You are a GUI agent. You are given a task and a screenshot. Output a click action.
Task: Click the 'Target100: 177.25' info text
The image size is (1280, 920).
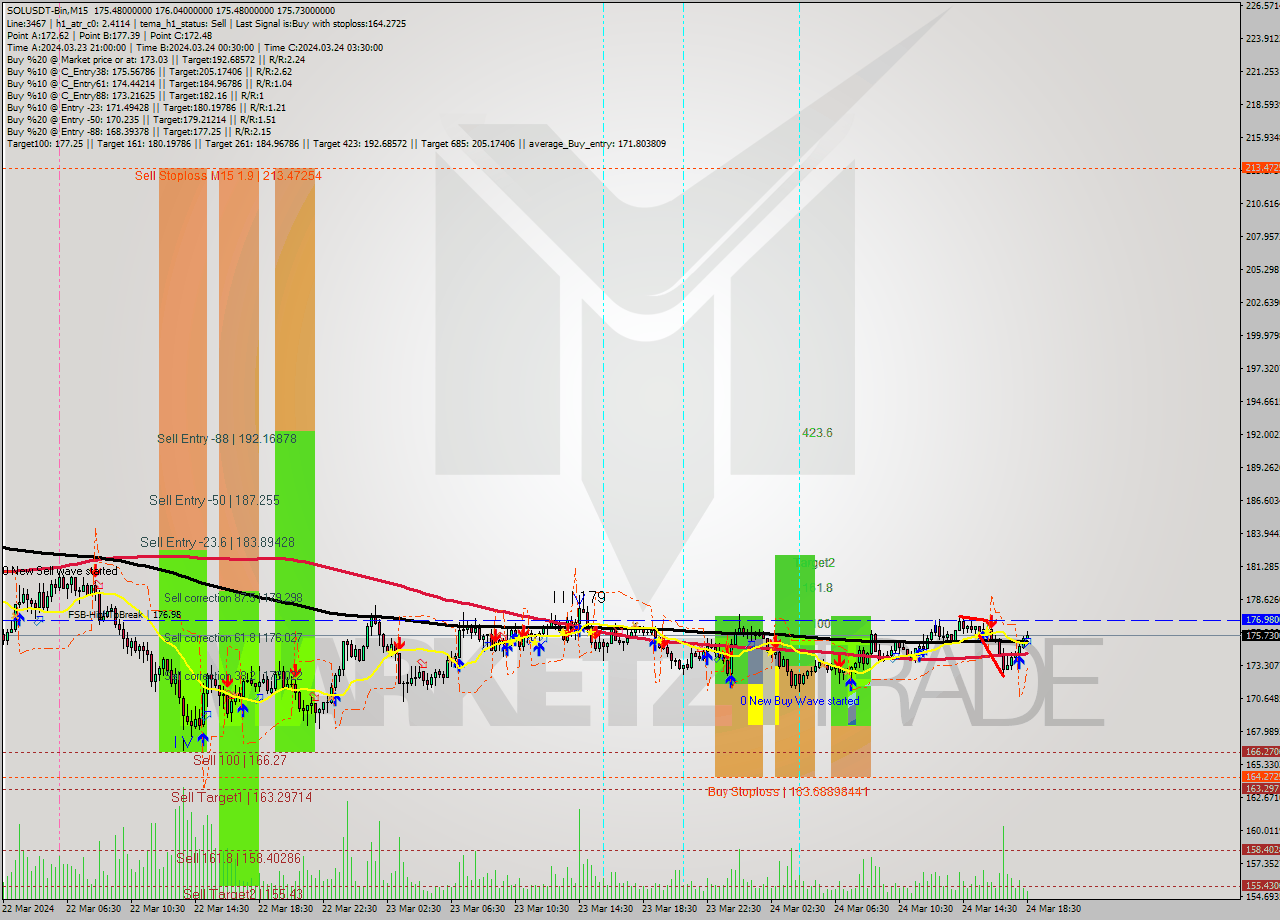coord(46,144)
